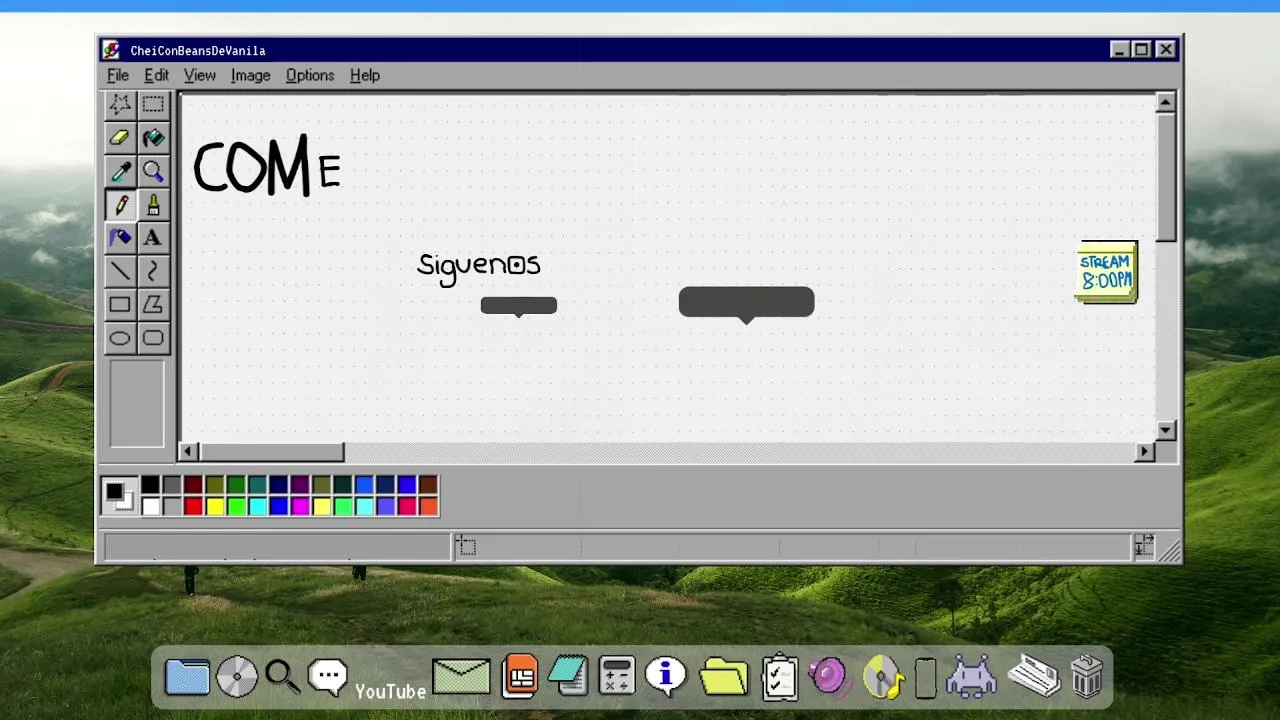Pick the Fill With Color bucket tool
This screenshot has height=720, width=1280.
tap(153, 138)
